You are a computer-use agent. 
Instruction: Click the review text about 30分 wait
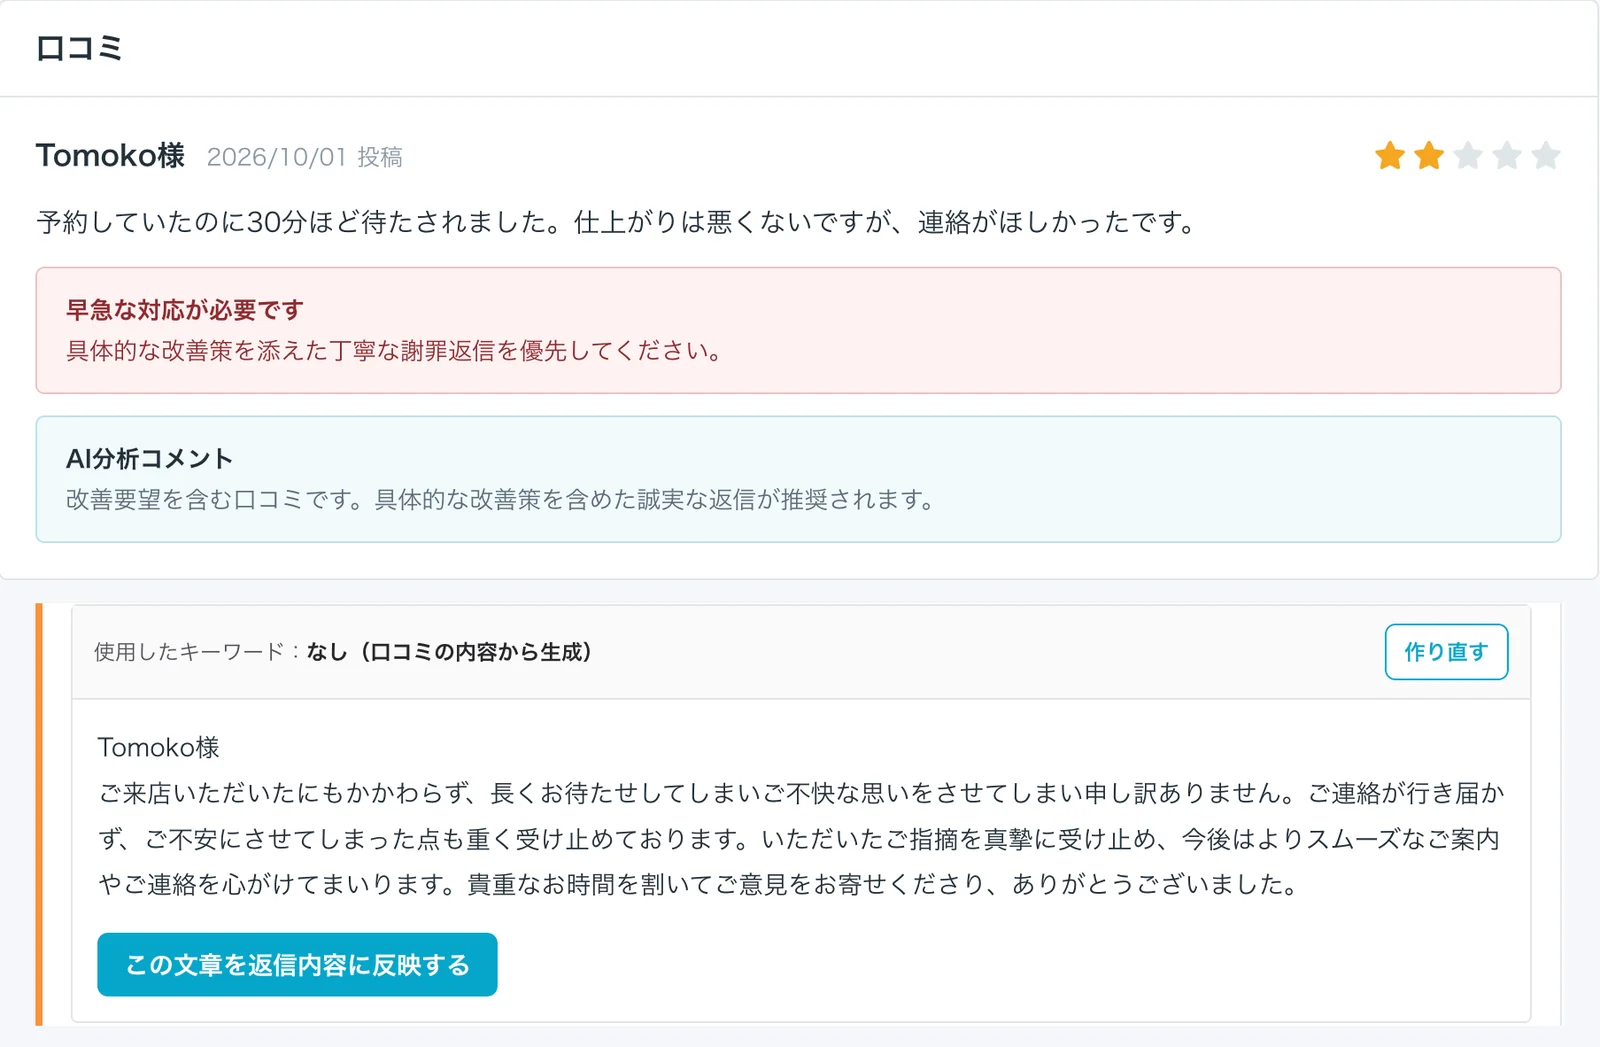coord(616,222)
